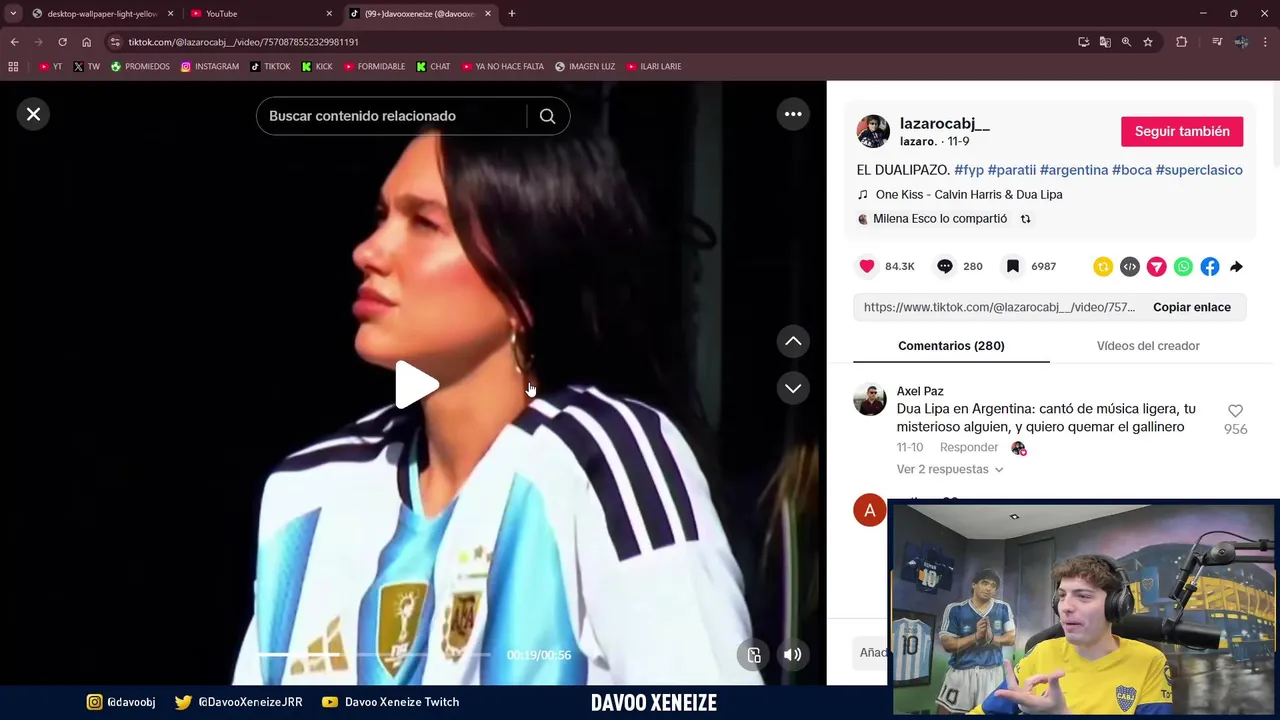Switch to desktop-wallpaper-light-yellow tab
The image size is (1280, 720).
tap(102, 14)
